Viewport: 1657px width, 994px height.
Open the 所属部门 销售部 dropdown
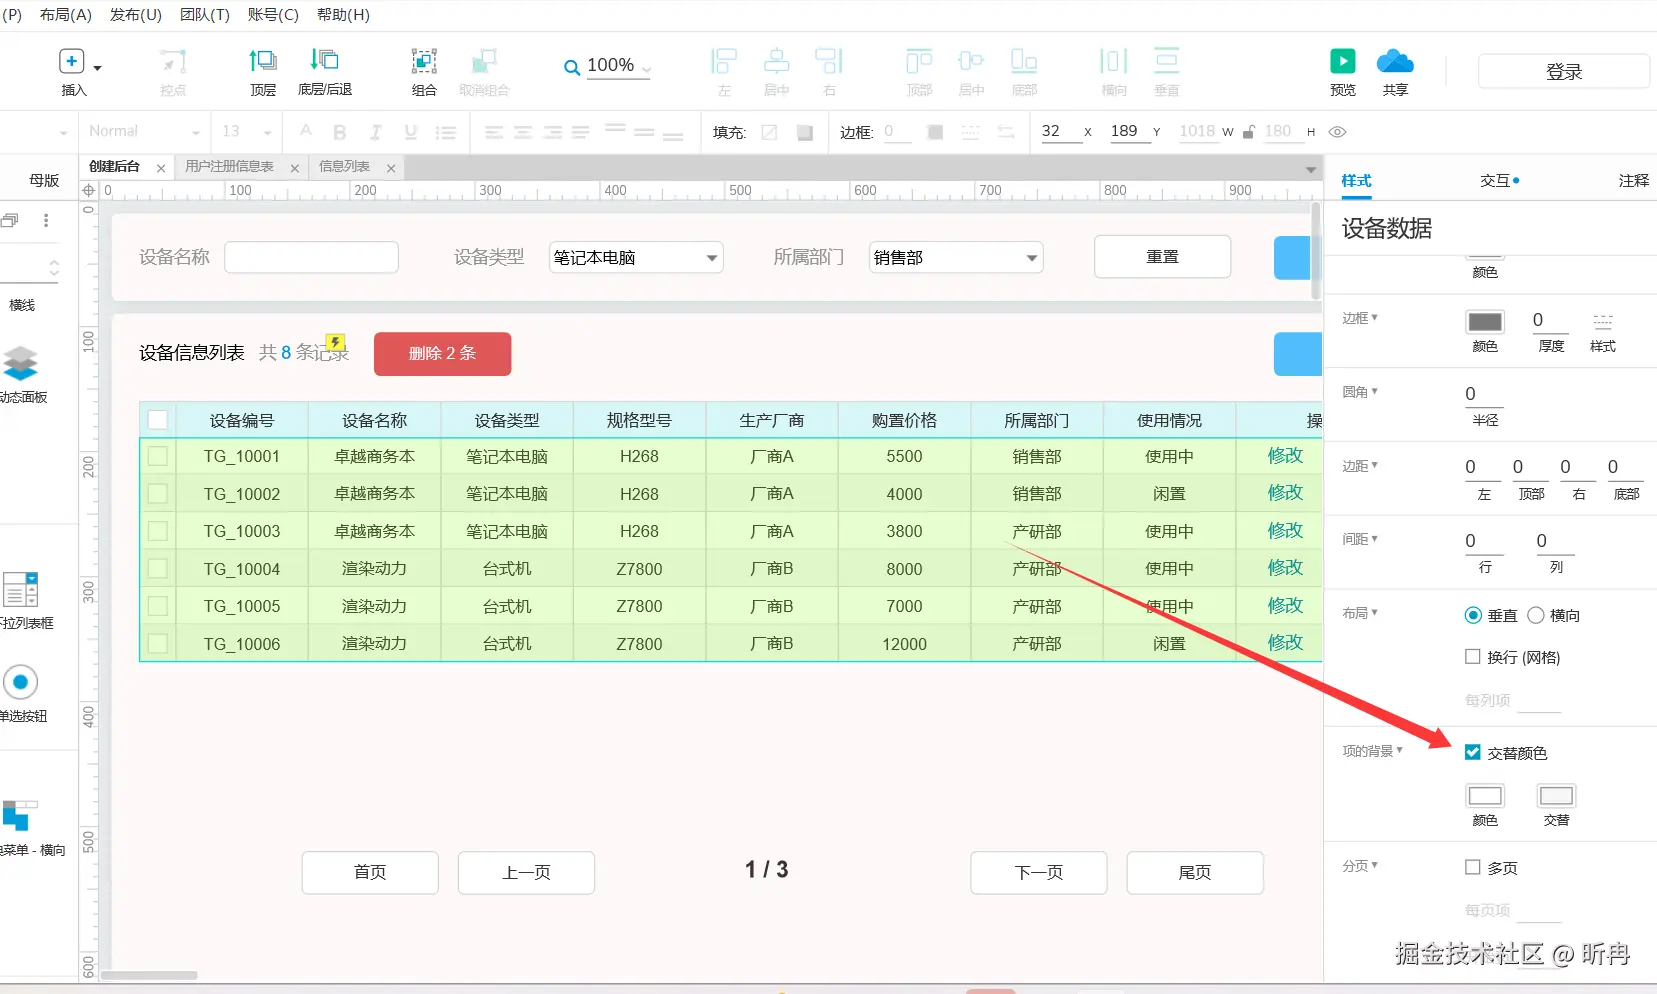pyautogui.click(x=956, y=258)
